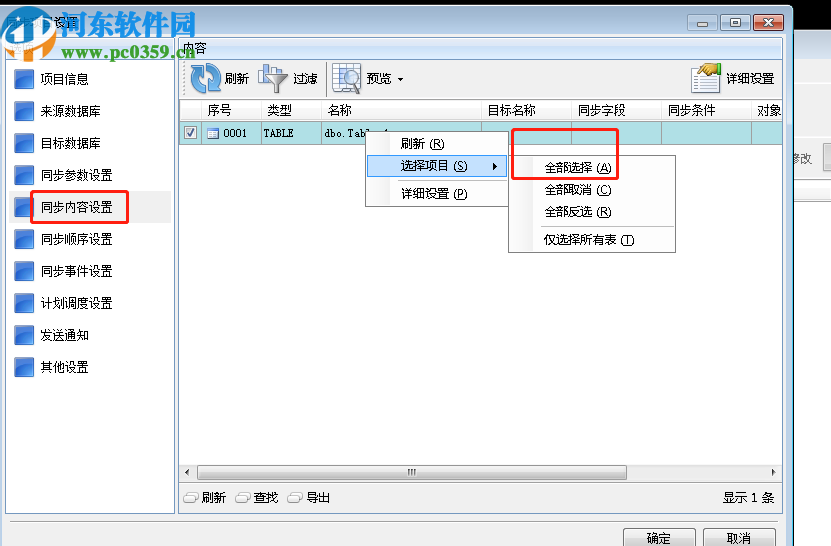This screenshot has width=831, height=546.
Task: Select 同步参数设置 in sidebar
Action: [77, 175]
